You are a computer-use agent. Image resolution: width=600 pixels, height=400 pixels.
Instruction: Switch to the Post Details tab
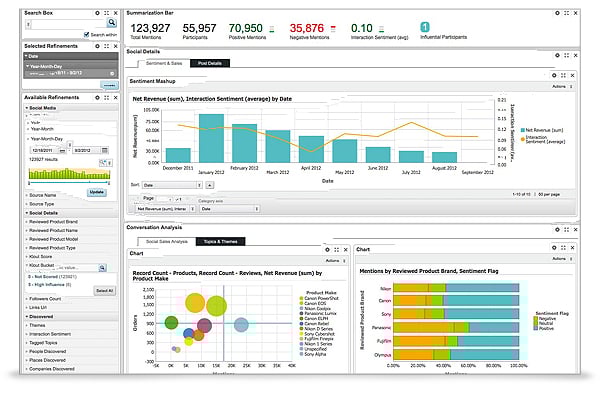point(208,63)
